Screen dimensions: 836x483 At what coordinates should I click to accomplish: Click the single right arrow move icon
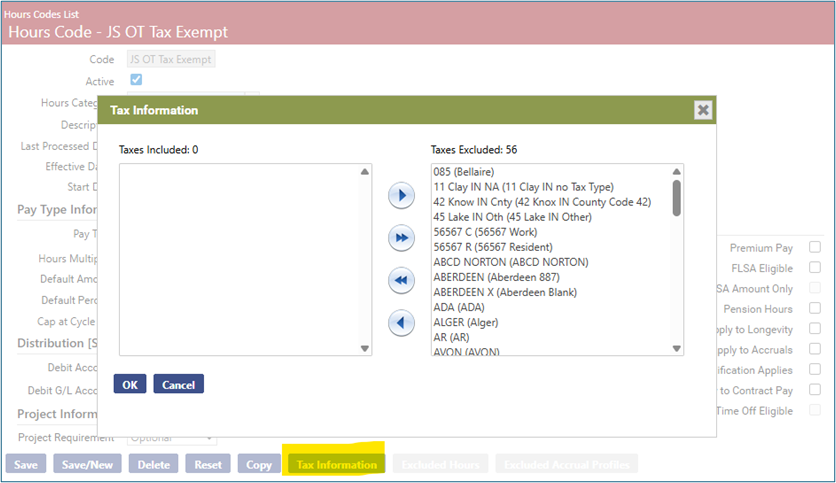(x=401, y=196)
